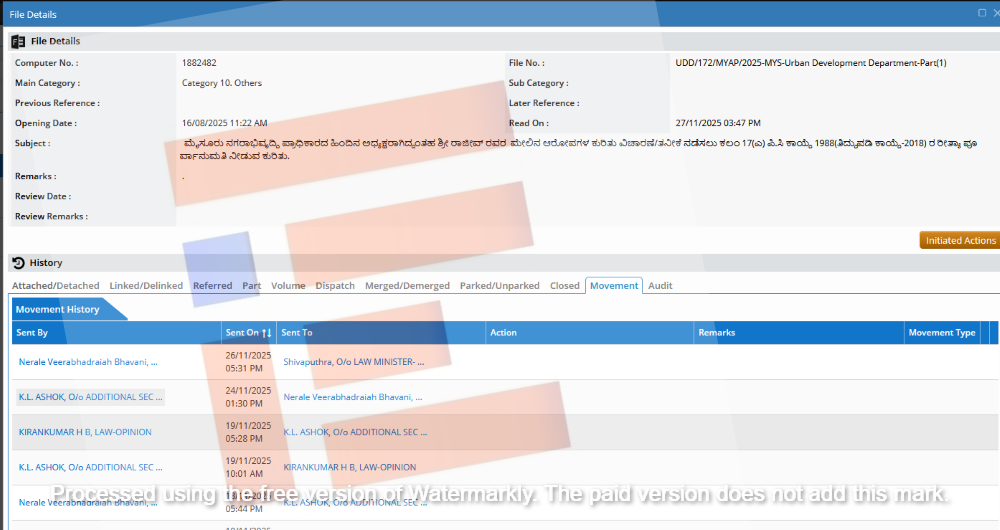Click the Computer No. value 1882482
Image resolution: width=1000 pixels, height=530 pixels.
[199, 63]
